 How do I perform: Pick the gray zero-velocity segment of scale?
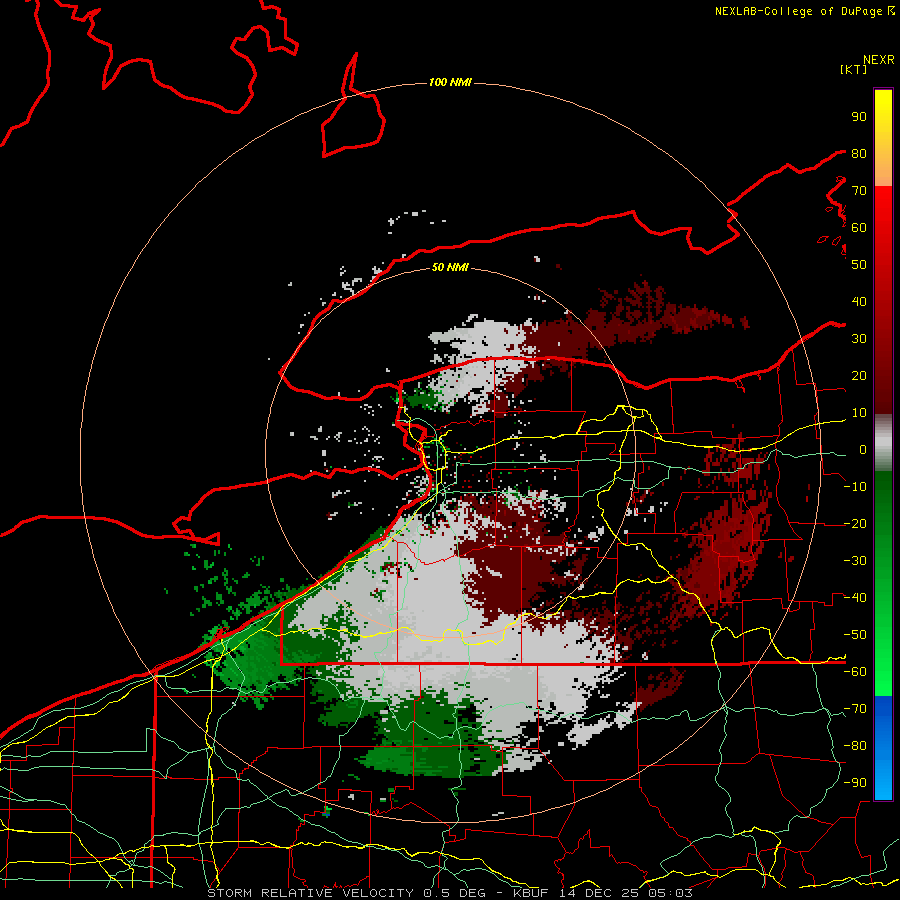(883, 443)
